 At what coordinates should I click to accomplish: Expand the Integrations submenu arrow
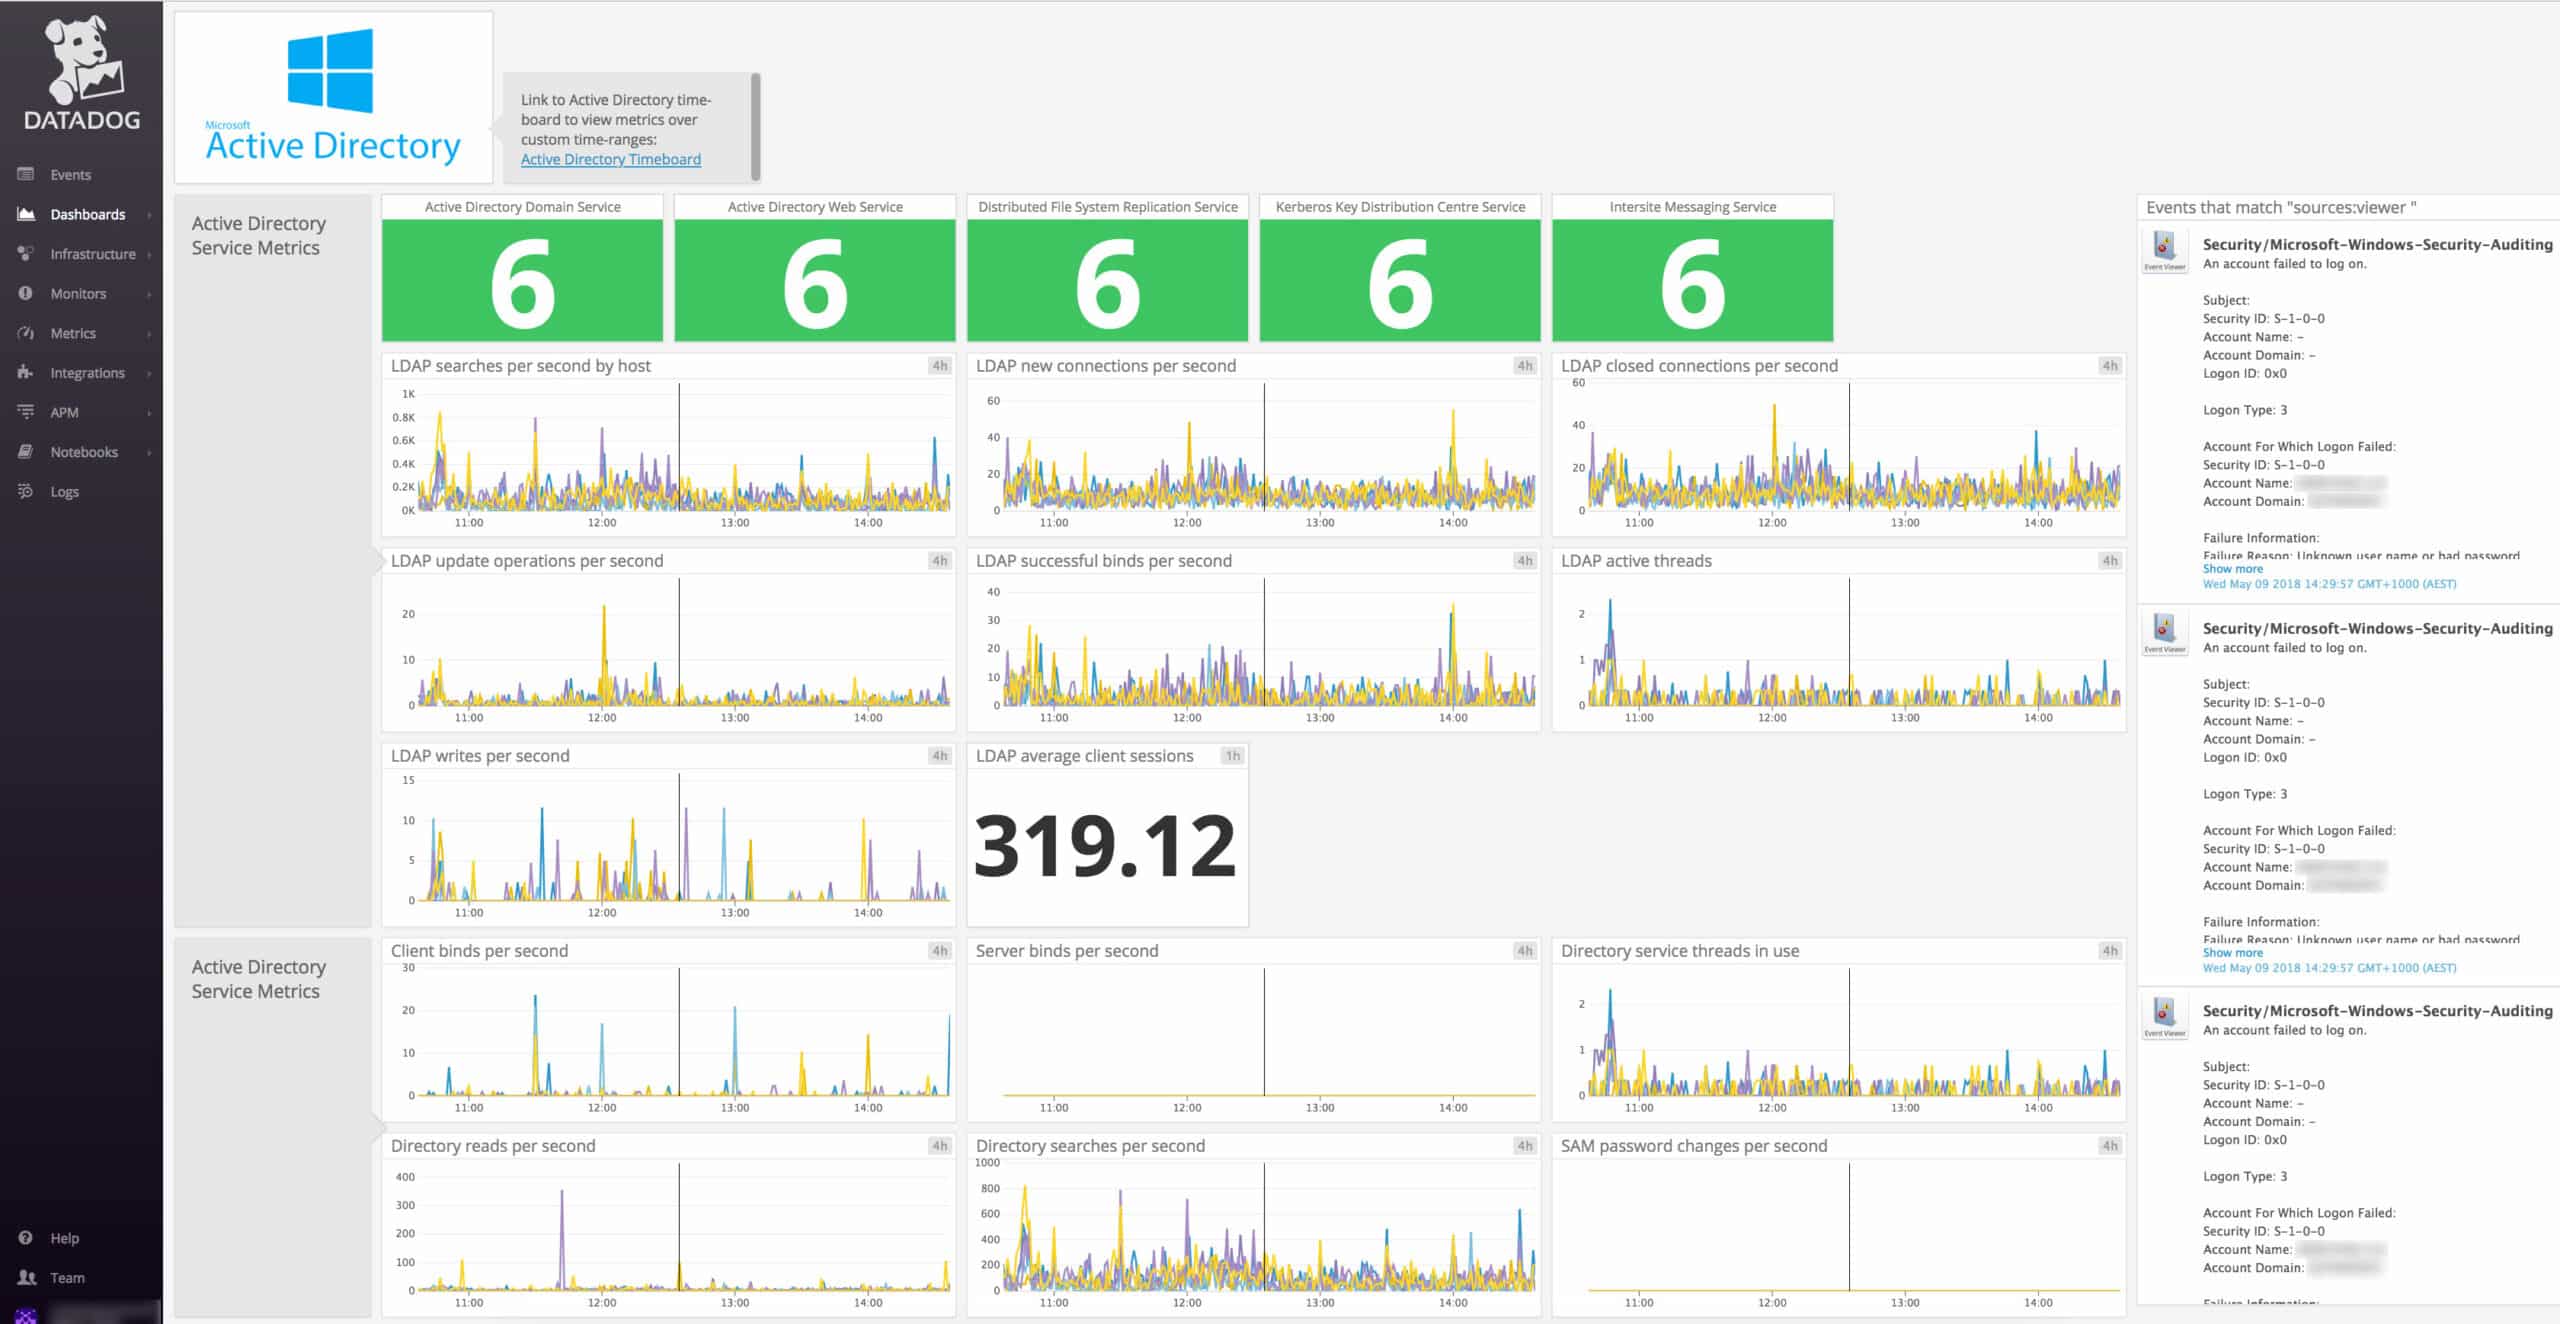149,373
